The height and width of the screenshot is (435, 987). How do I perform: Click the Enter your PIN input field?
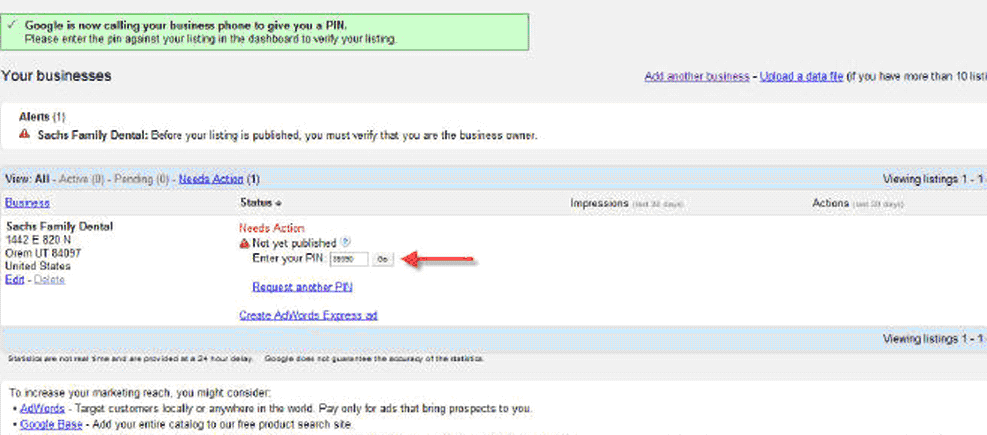[x=349, y=259]
